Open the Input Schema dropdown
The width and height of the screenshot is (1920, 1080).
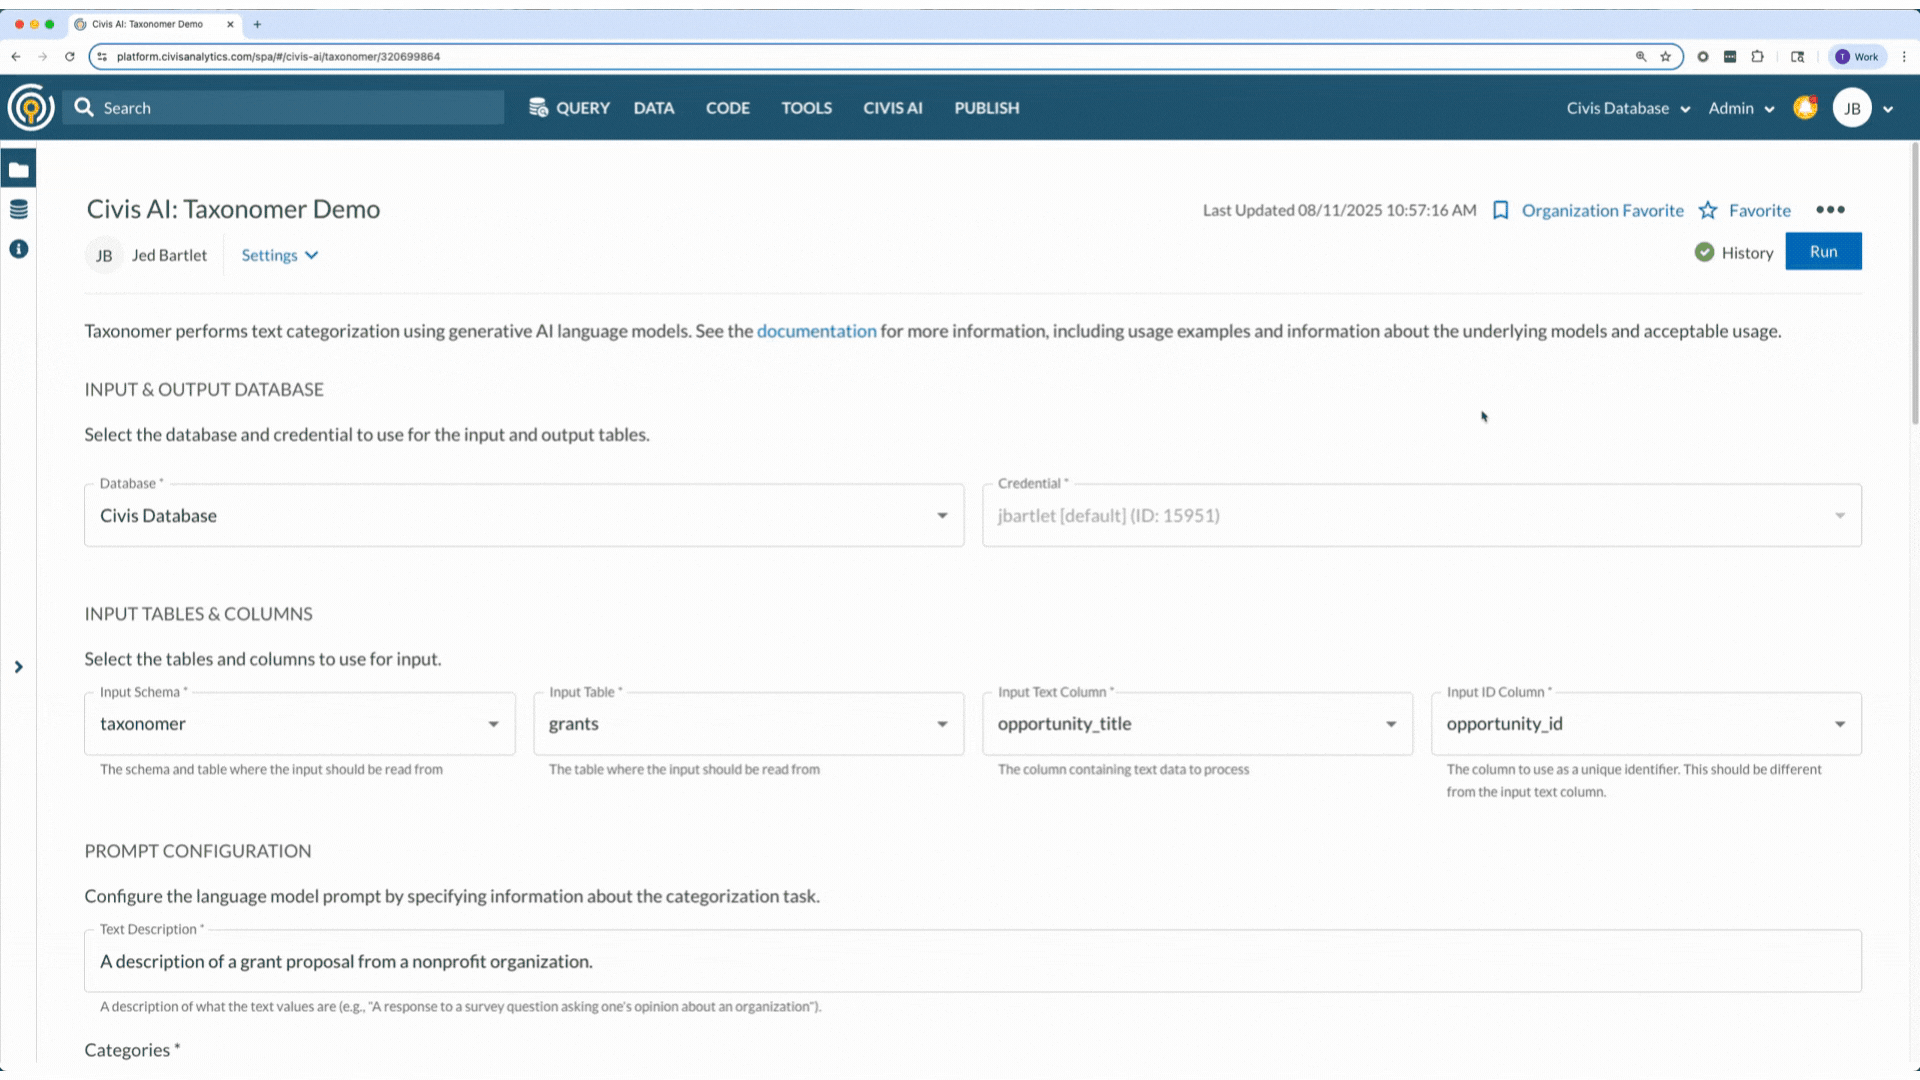coord(300,723)
